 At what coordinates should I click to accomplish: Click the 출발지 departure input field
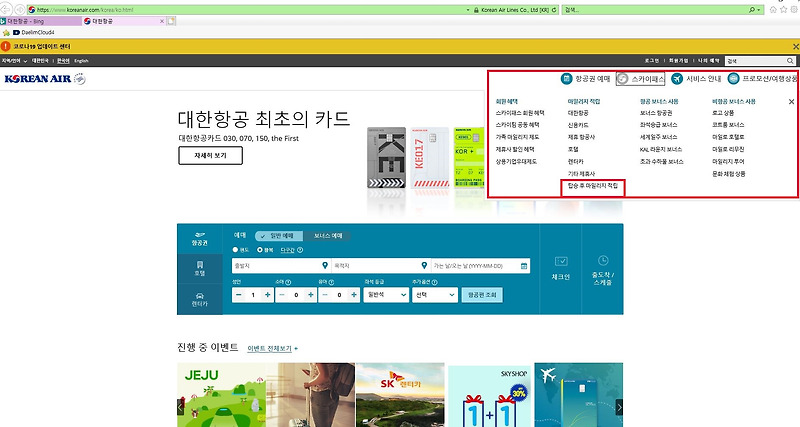281,266
